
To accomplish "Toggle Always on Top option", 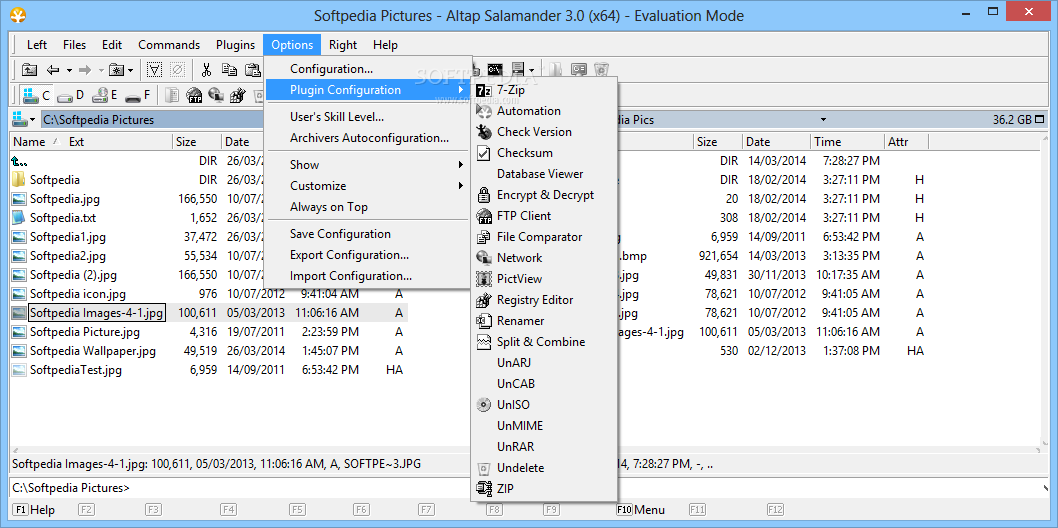I will pyautogui.click(x=367, y=207).
